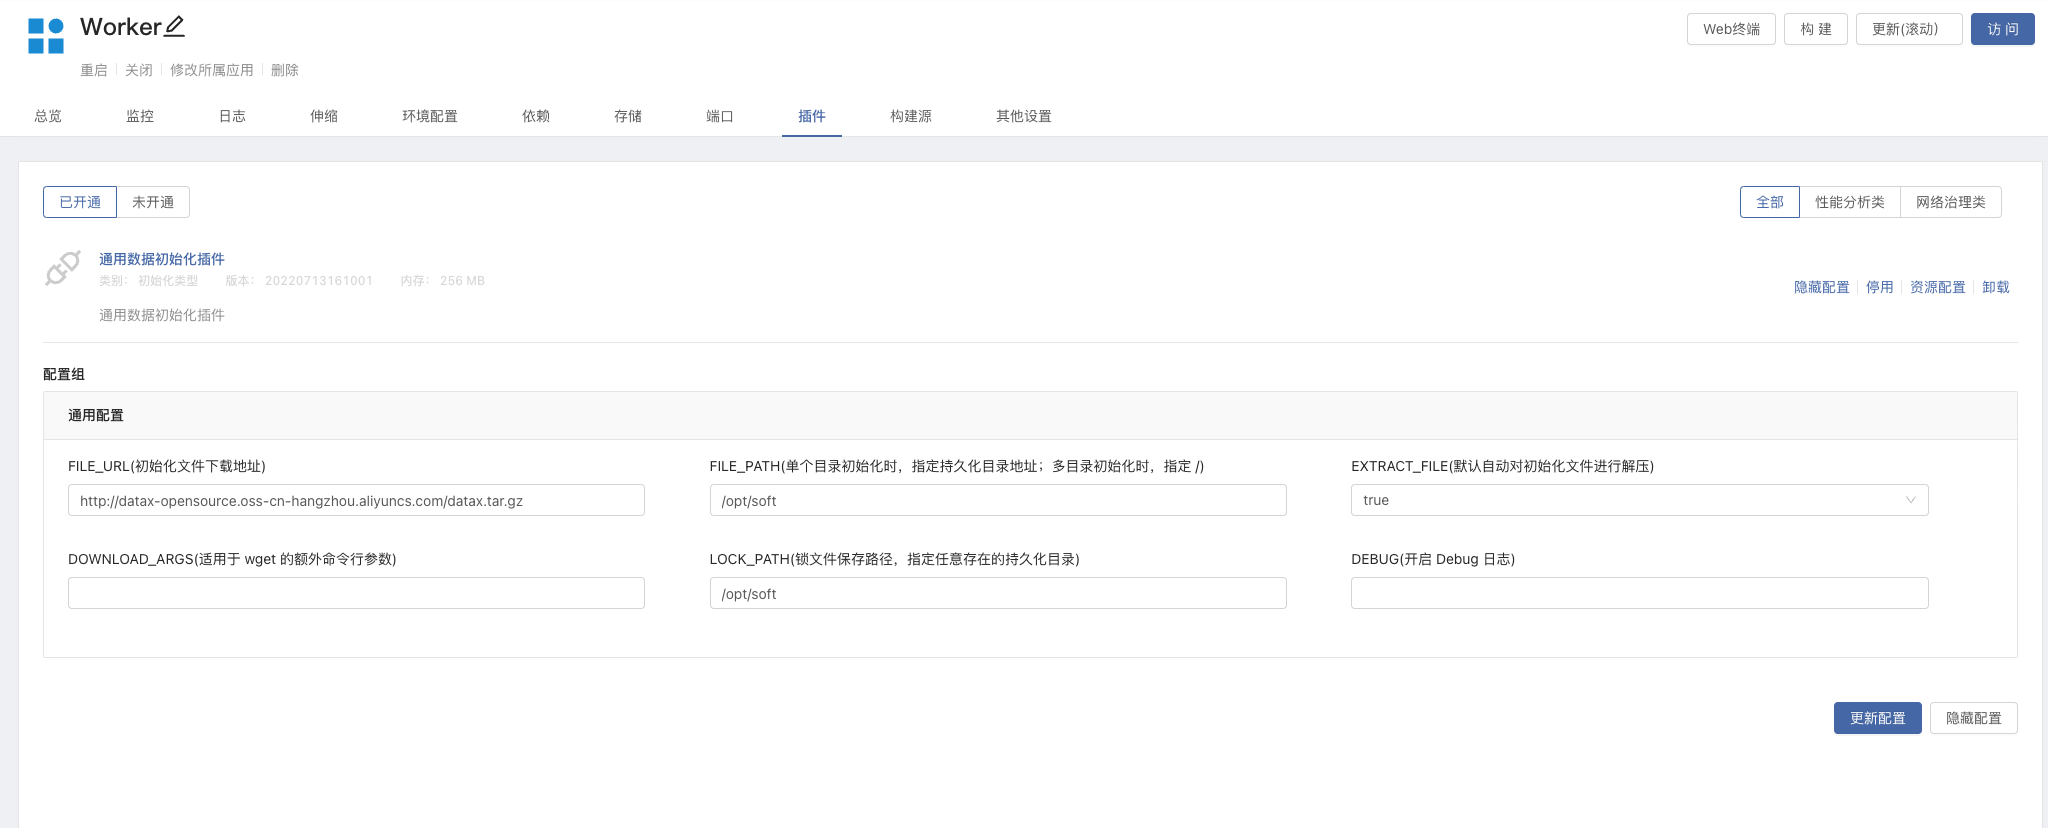Click the 停用 plugin link

coord(1879,287)
